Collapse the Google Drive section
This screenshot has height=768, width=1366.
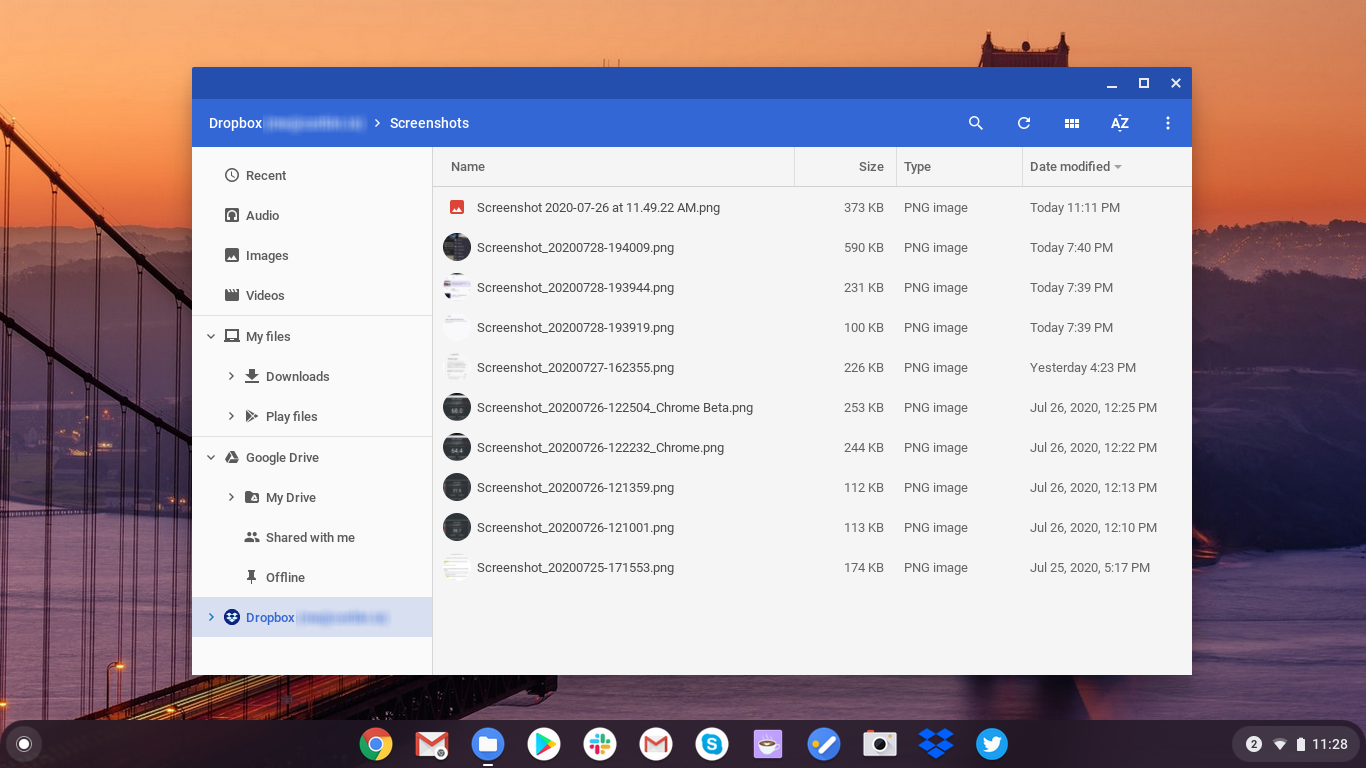[210, 457]
